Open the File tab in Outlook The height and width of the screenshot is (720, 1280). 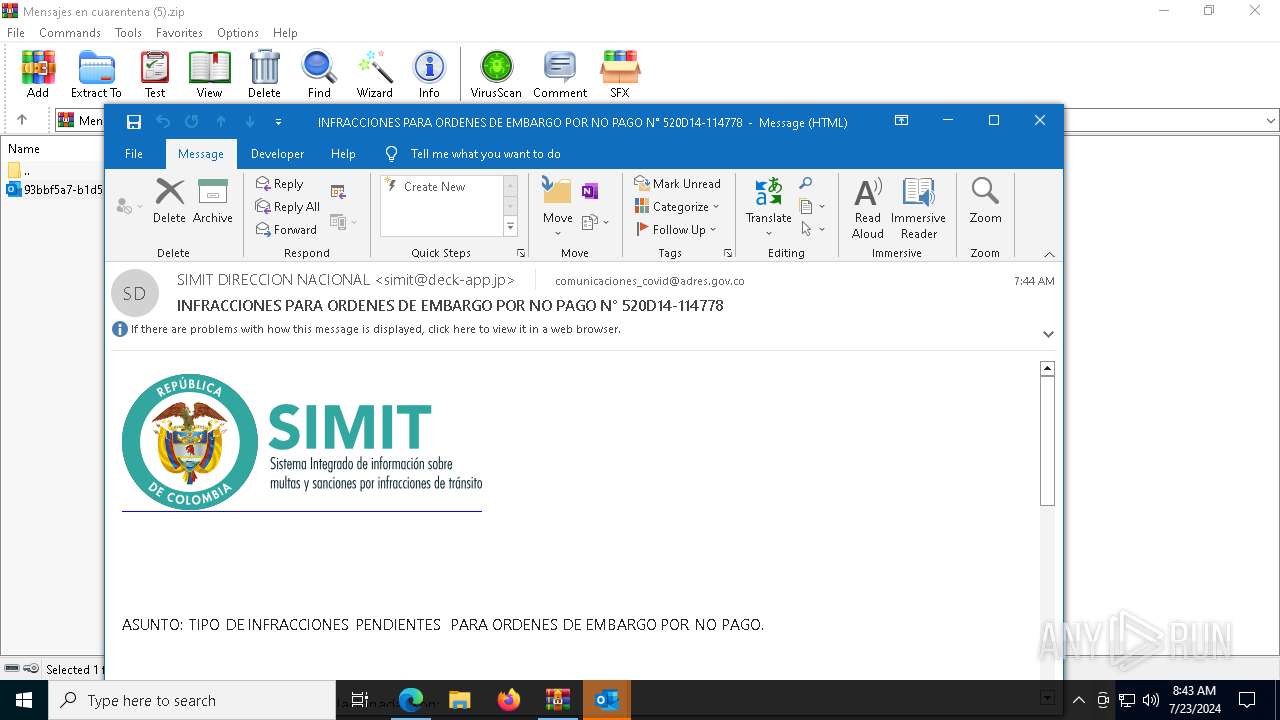pyautogui.click(x=133, y=154)
